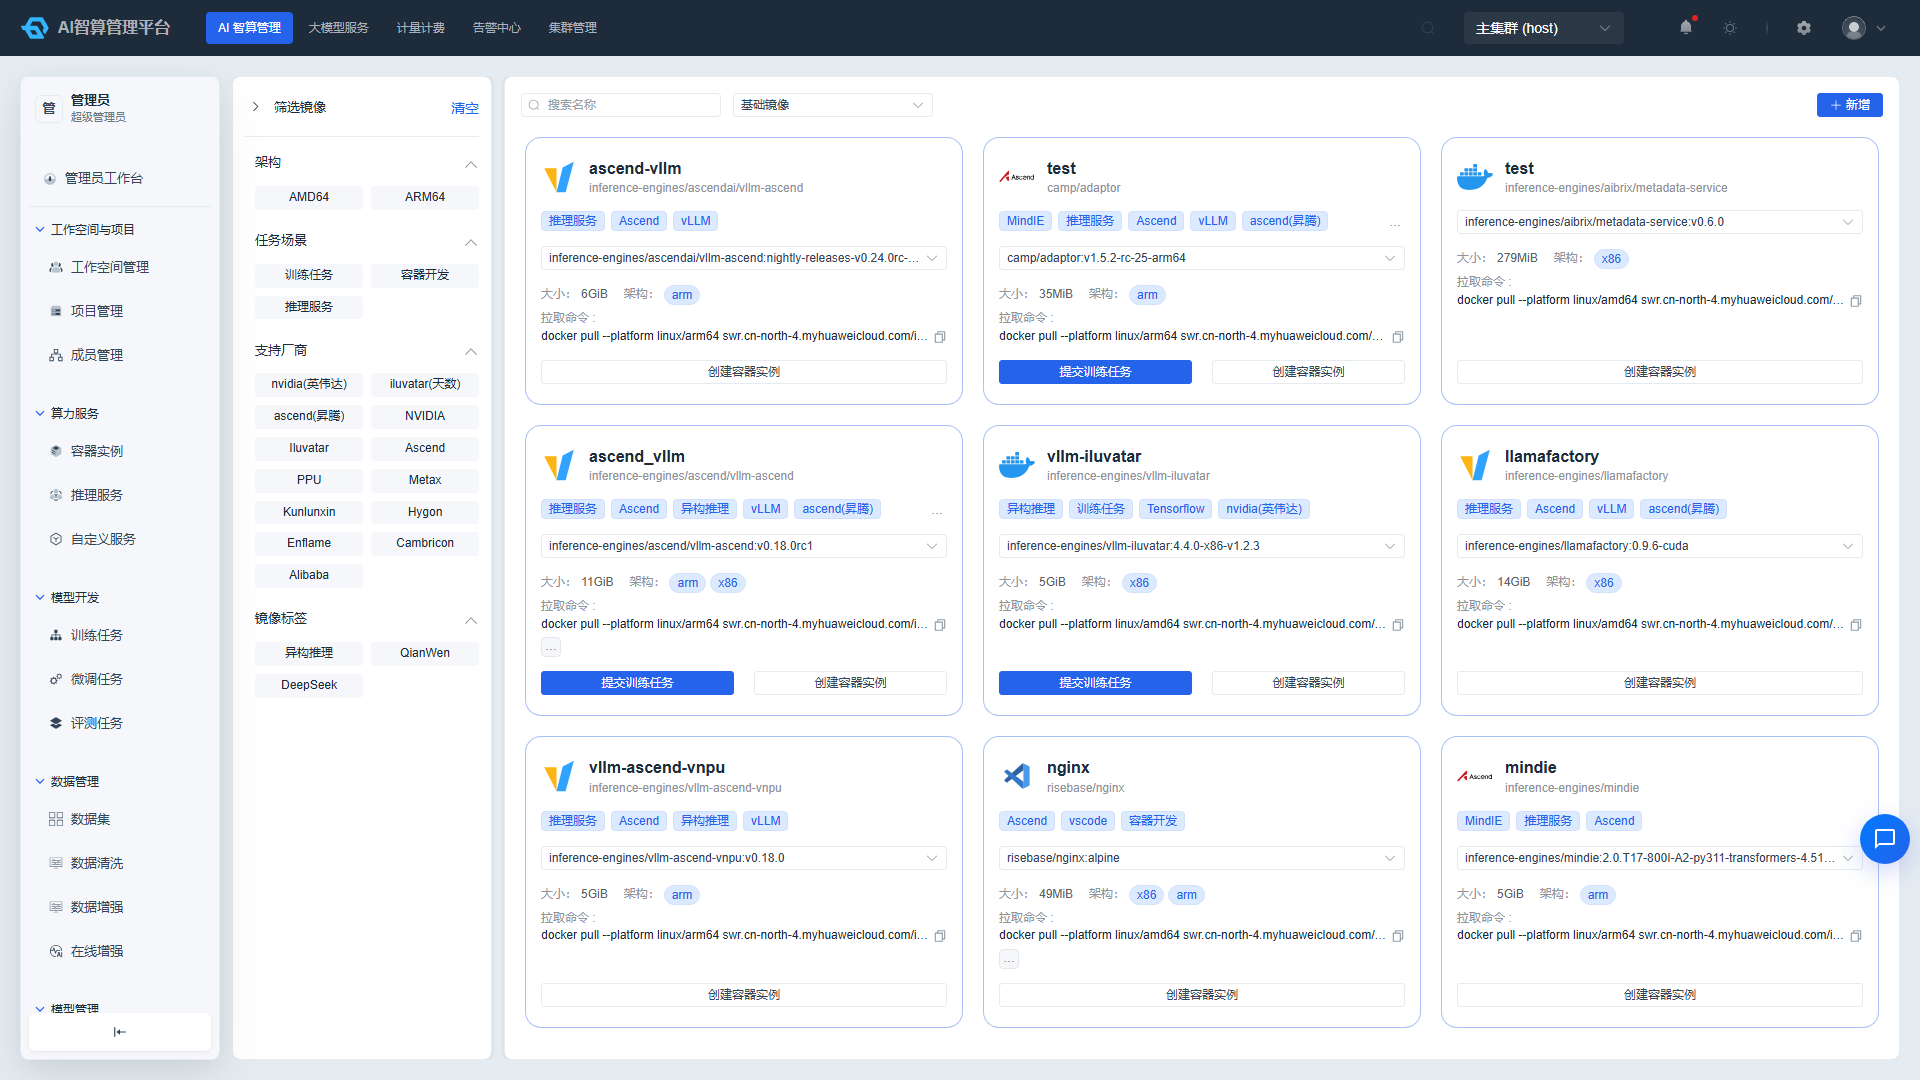Switch to 计量计费 tab
Viewport: 1920px width, 1080px height.
[x=421, y=28]
